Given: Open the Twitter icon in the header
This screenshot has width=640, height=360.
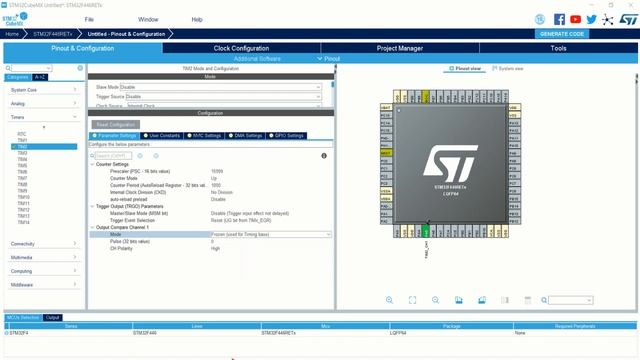Looking at the screenshot, I should 591,19.
